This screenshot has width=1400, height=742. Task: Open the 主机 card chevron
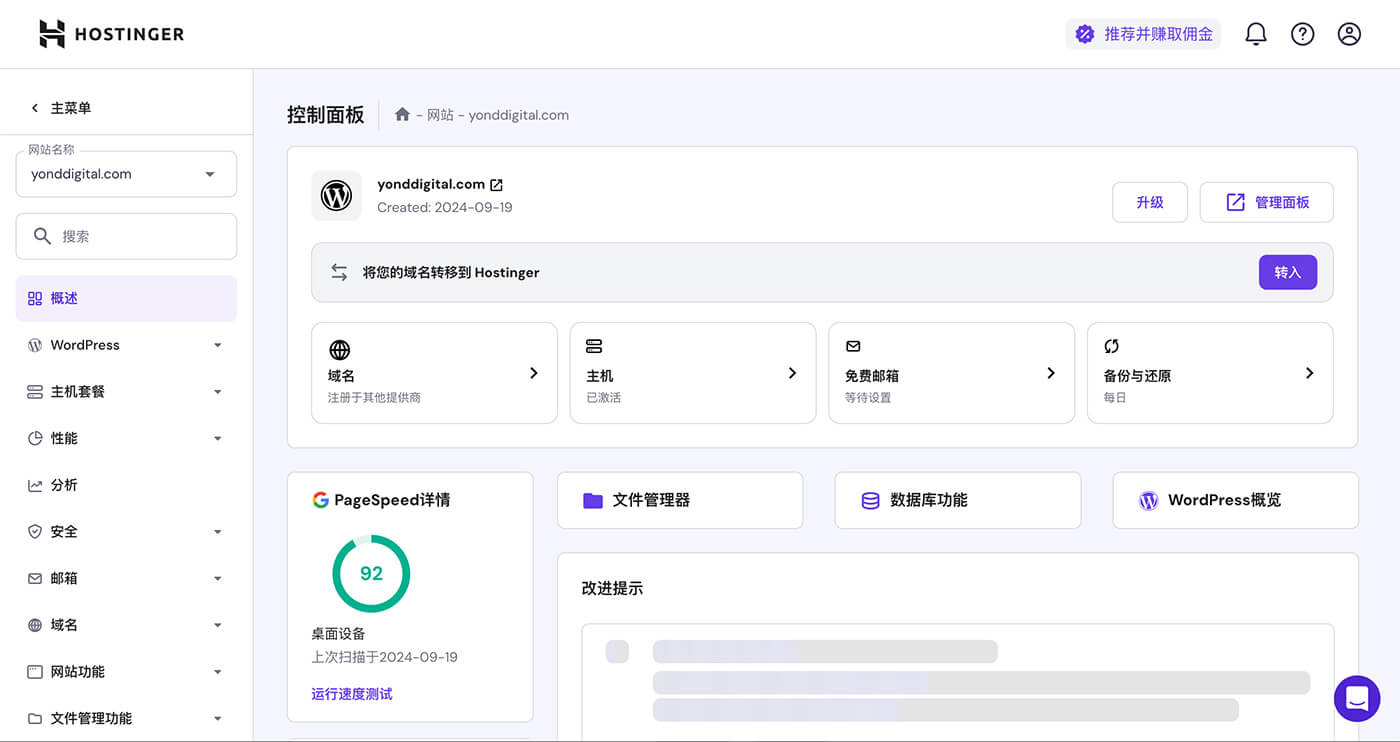point(792,373)
